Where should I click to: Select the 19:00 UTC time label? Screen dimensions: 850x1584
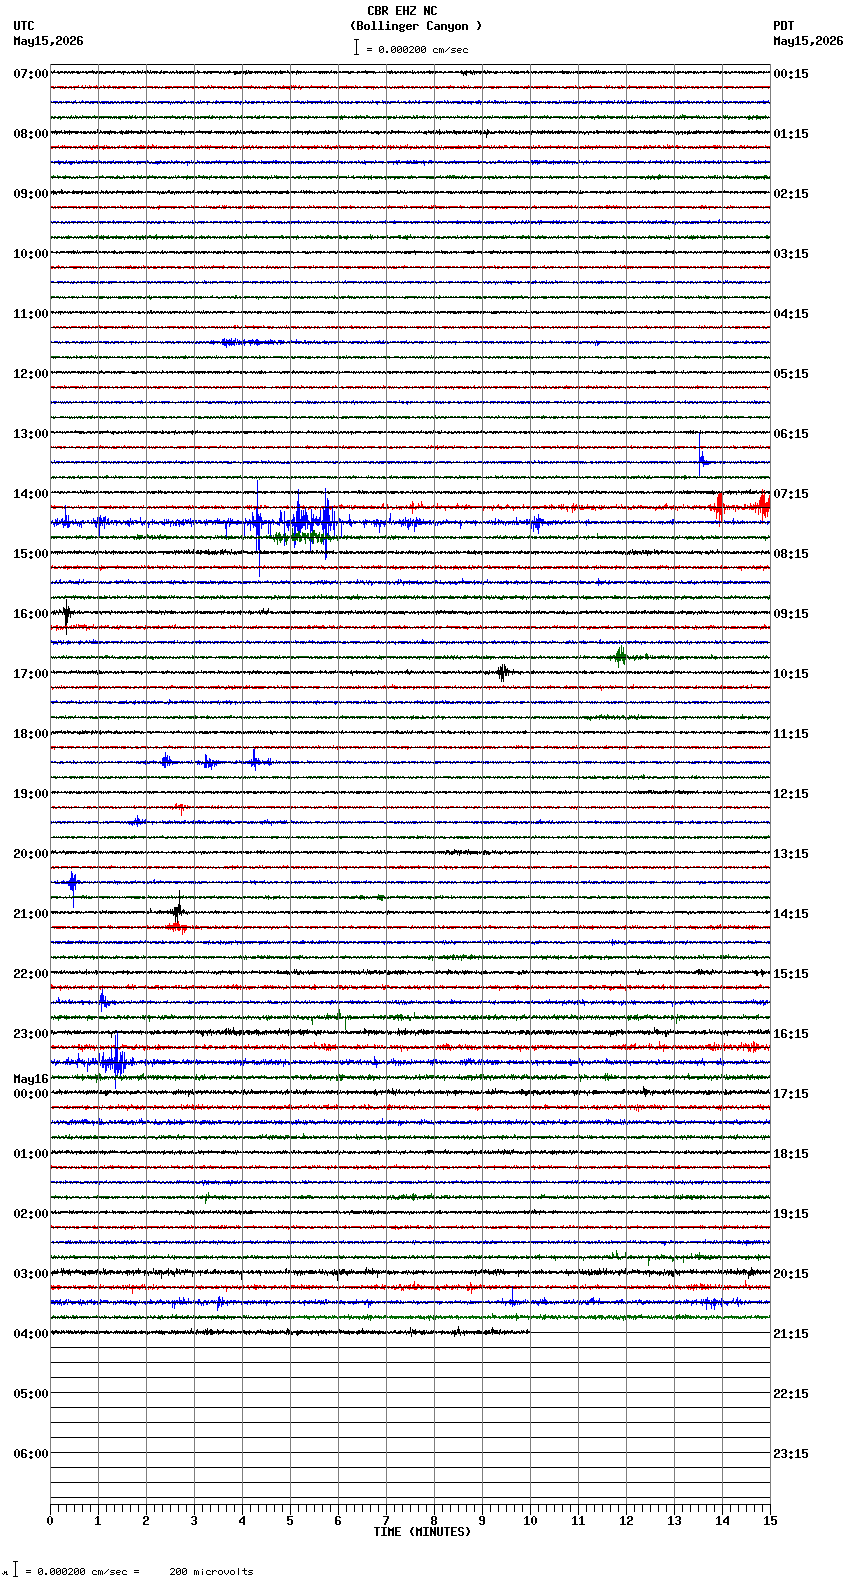click(x=31, y=794)
